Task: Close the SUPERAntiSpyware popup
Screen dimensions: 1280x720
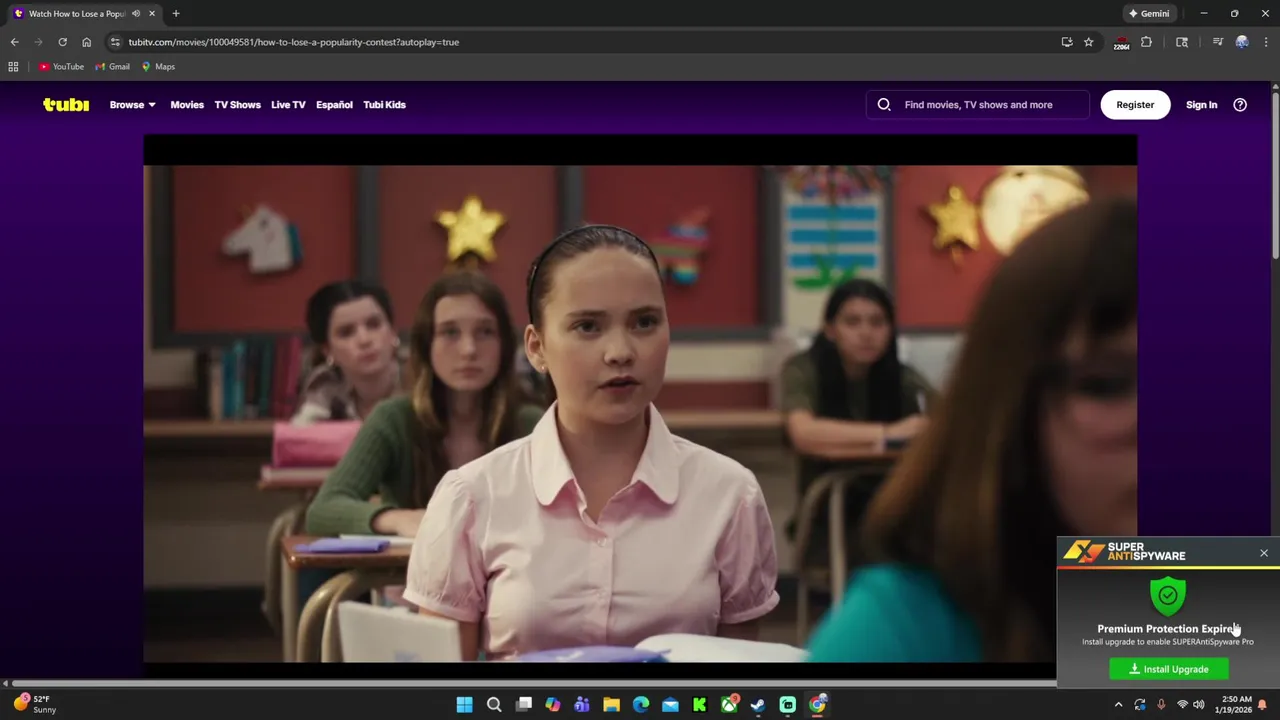Action: pos(1264,553)
